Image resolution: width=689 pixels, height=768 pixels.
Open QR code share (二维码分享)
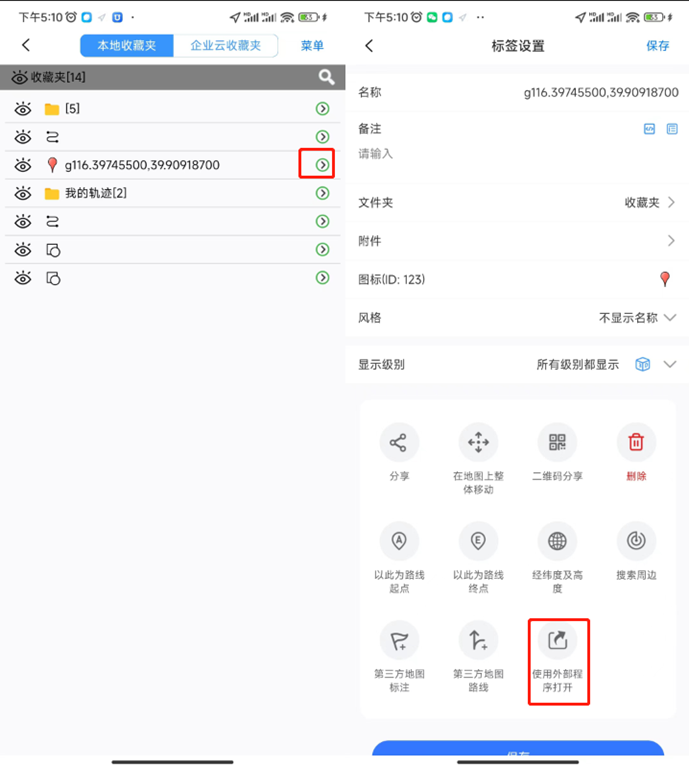(x=557, y=442)
